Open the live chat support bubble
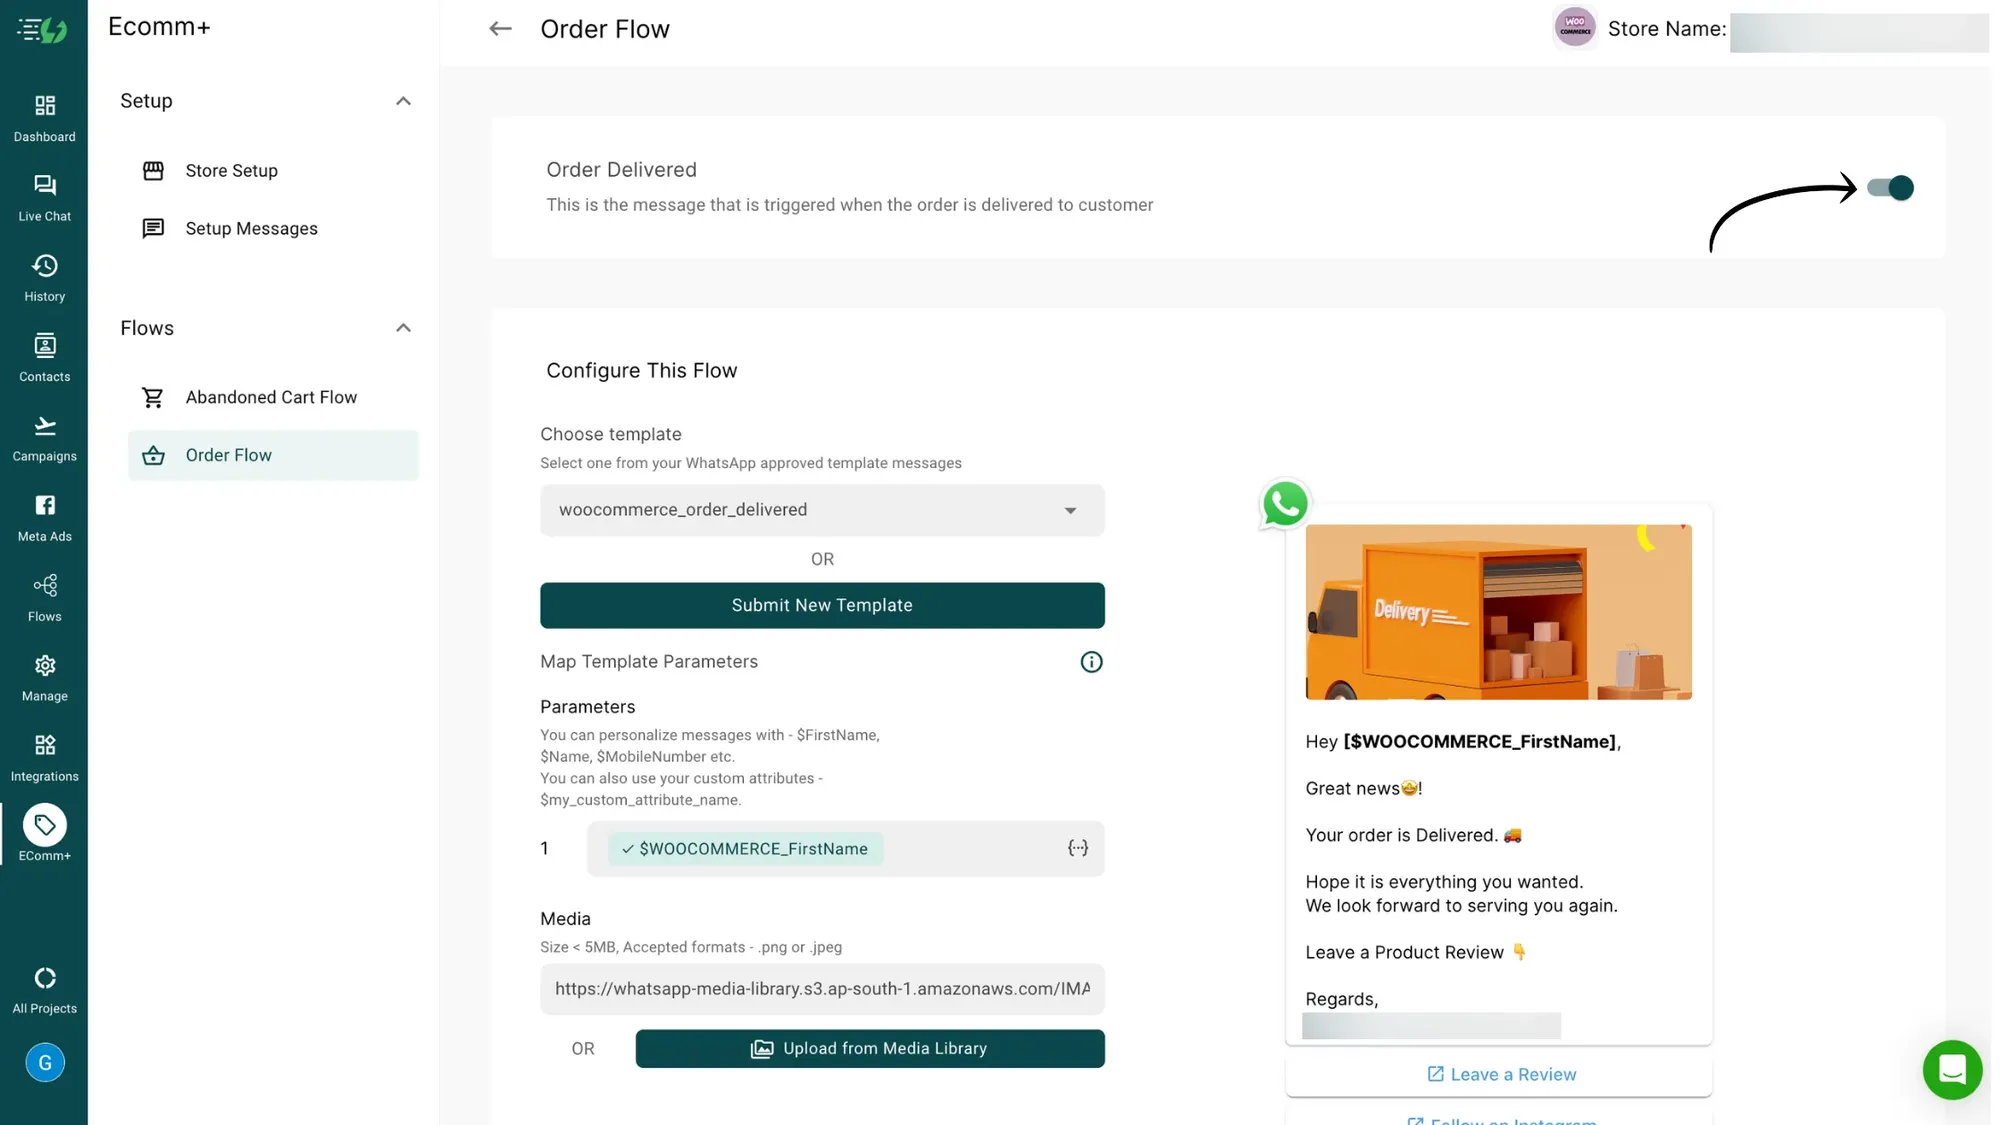 point(1952,1069)
